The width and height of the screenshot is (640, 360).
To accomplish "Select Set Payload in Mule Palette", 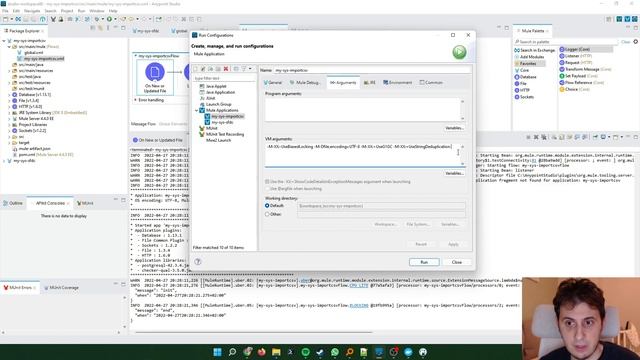I will (x=579, y=76).
